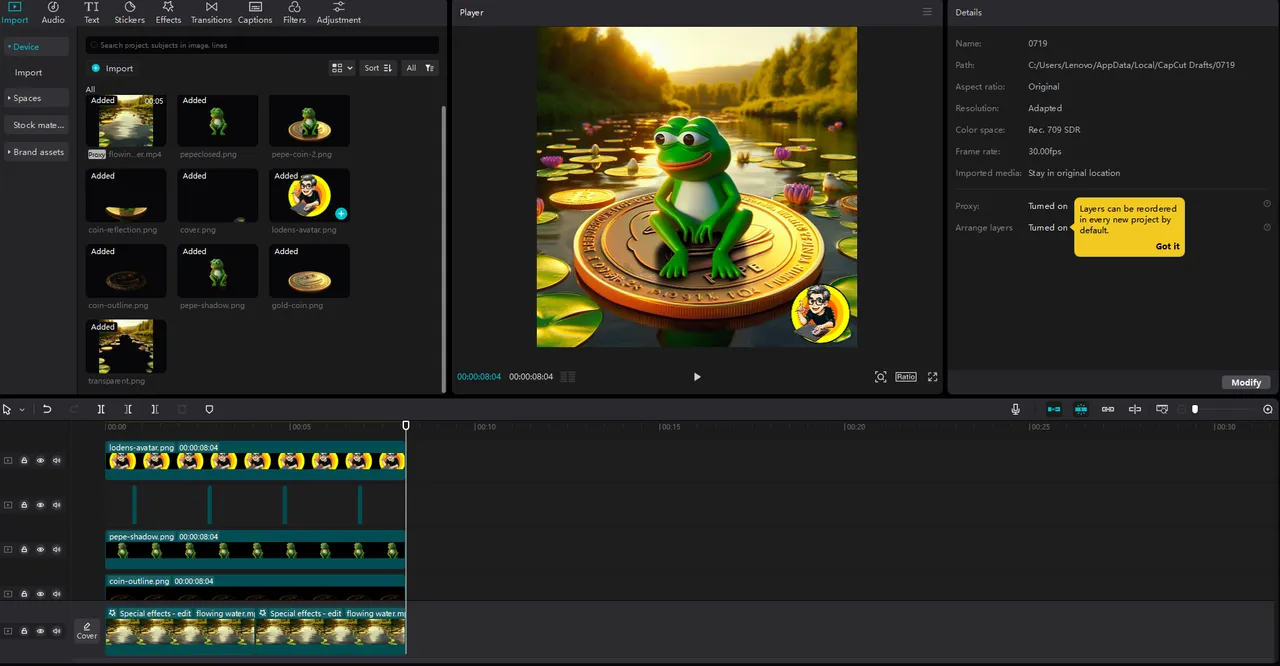Click the timeline playhead handle
The image size is (1280, 666).
click(406, 426)
